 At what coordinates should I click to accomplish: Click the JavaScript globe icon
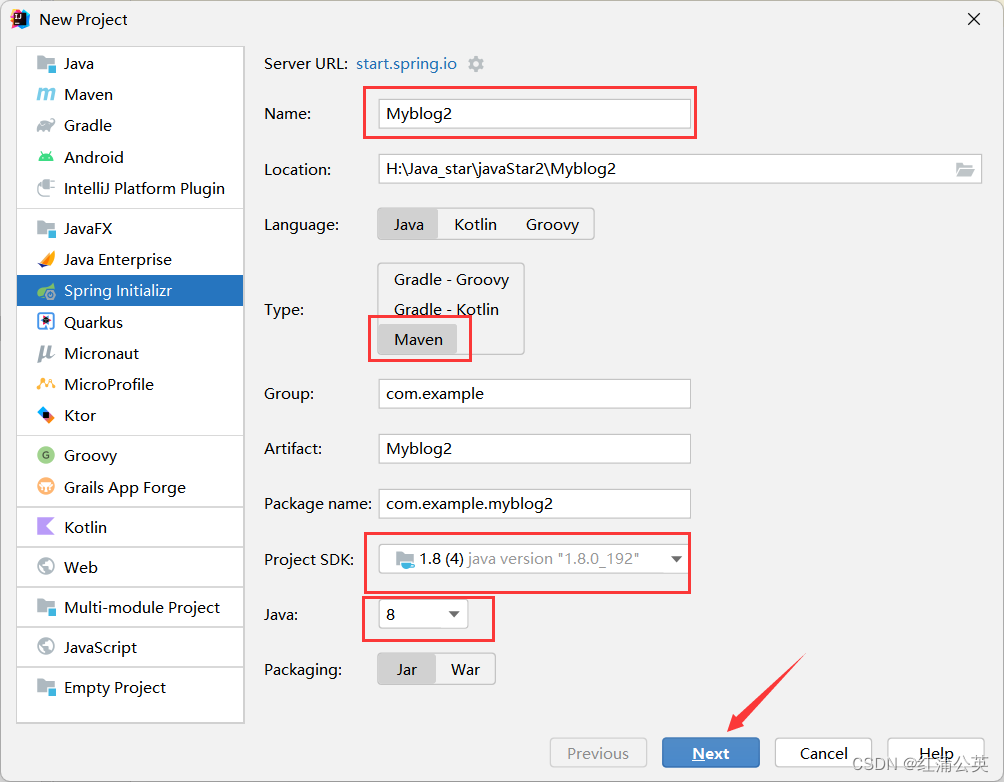46,647
